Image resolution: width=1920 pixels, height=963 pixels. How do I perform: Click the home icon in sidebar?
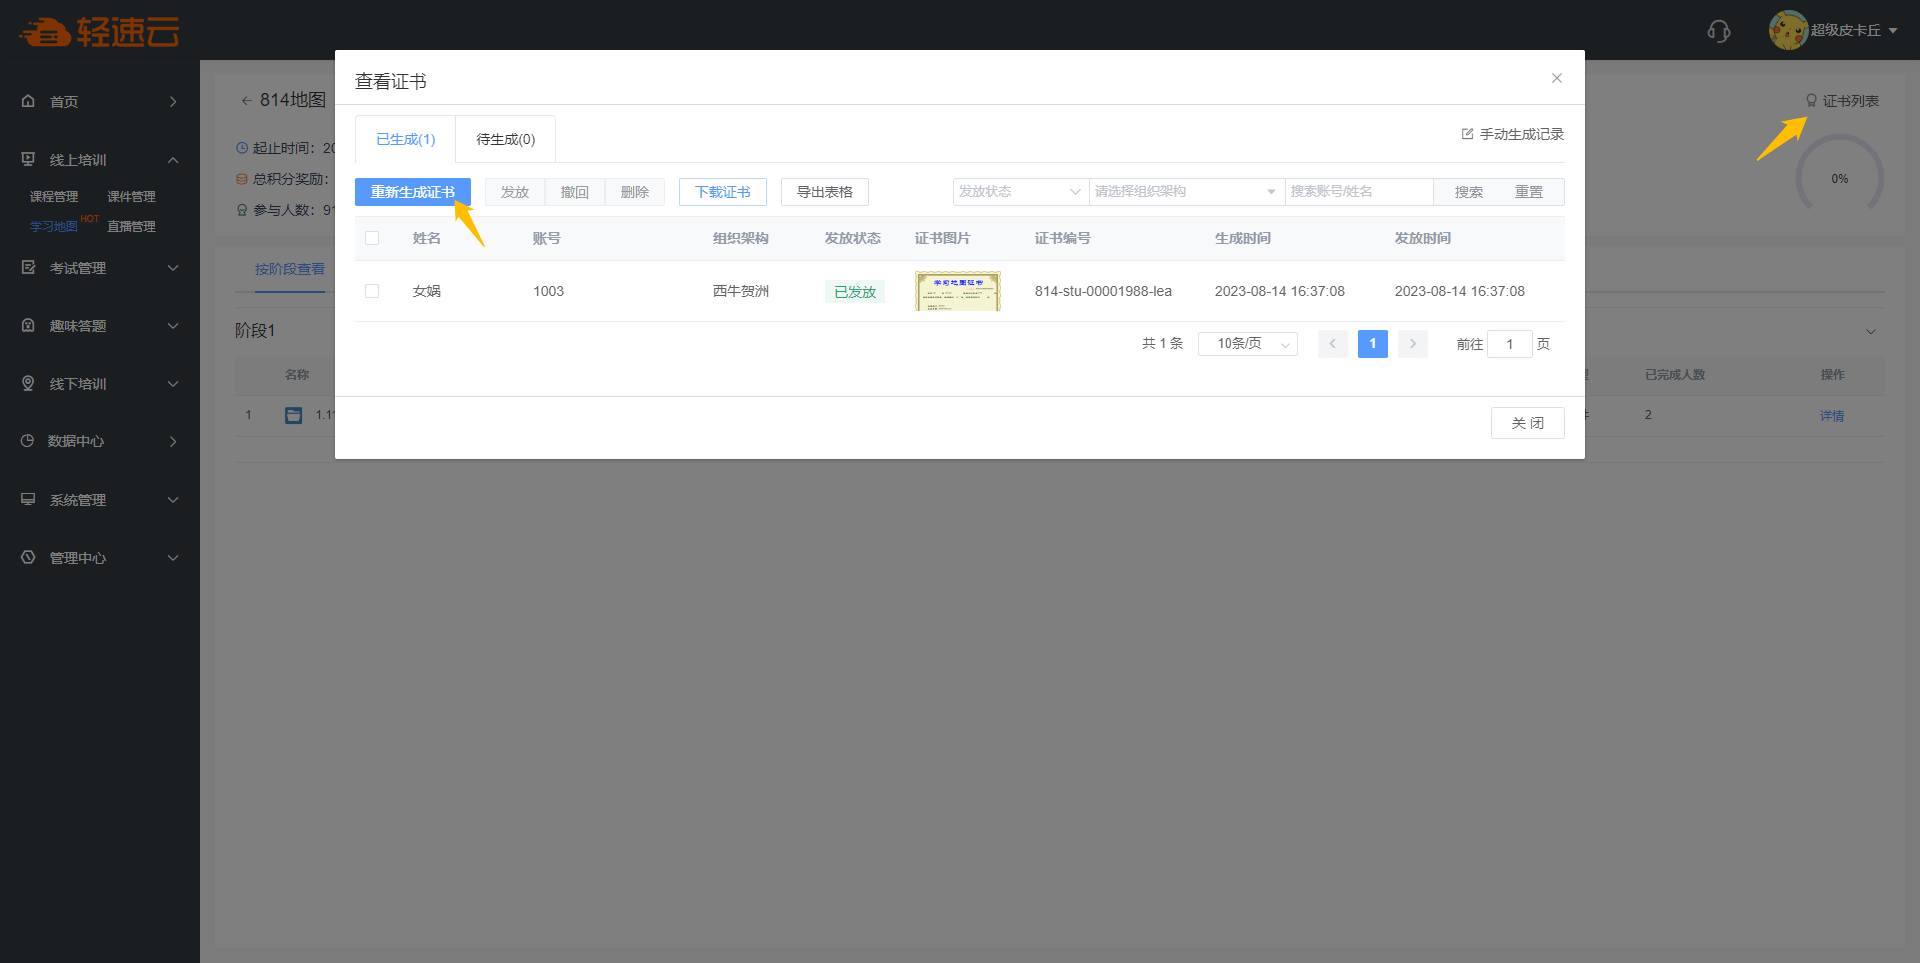[28, 101]
